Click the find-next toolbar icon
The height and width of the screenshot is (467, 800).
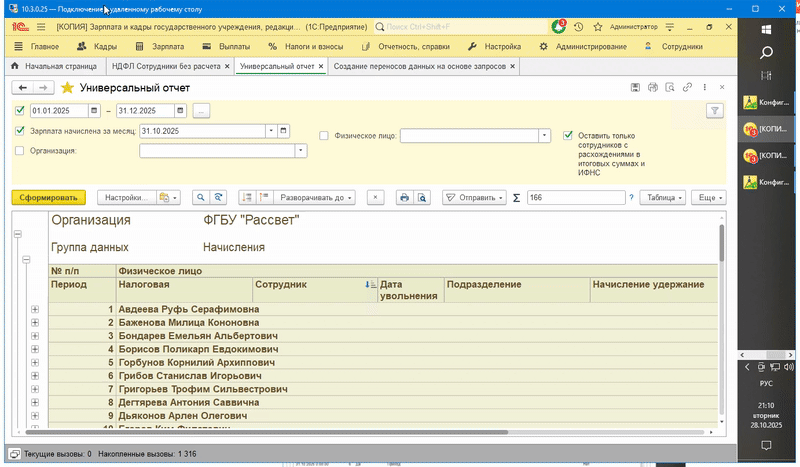tap(218, 198)
